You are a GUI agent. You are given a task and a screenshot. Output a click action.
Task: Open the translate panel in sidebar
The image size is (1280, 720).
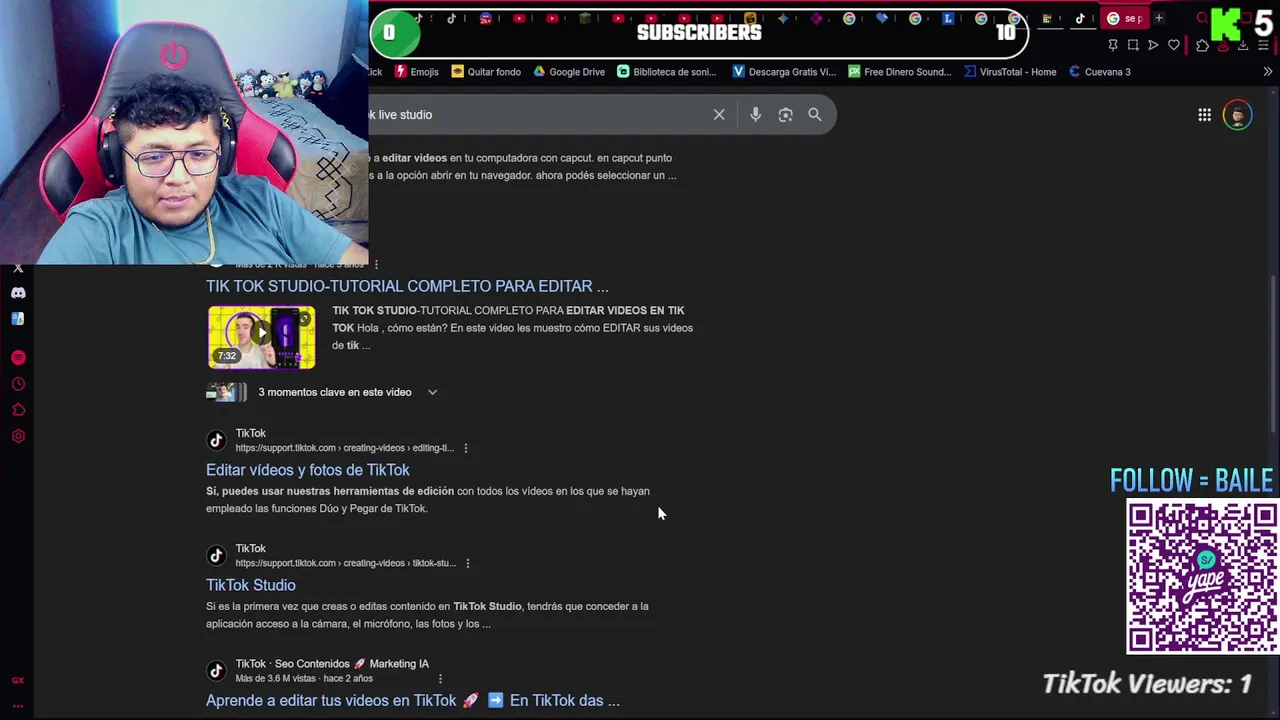(18, 319)
